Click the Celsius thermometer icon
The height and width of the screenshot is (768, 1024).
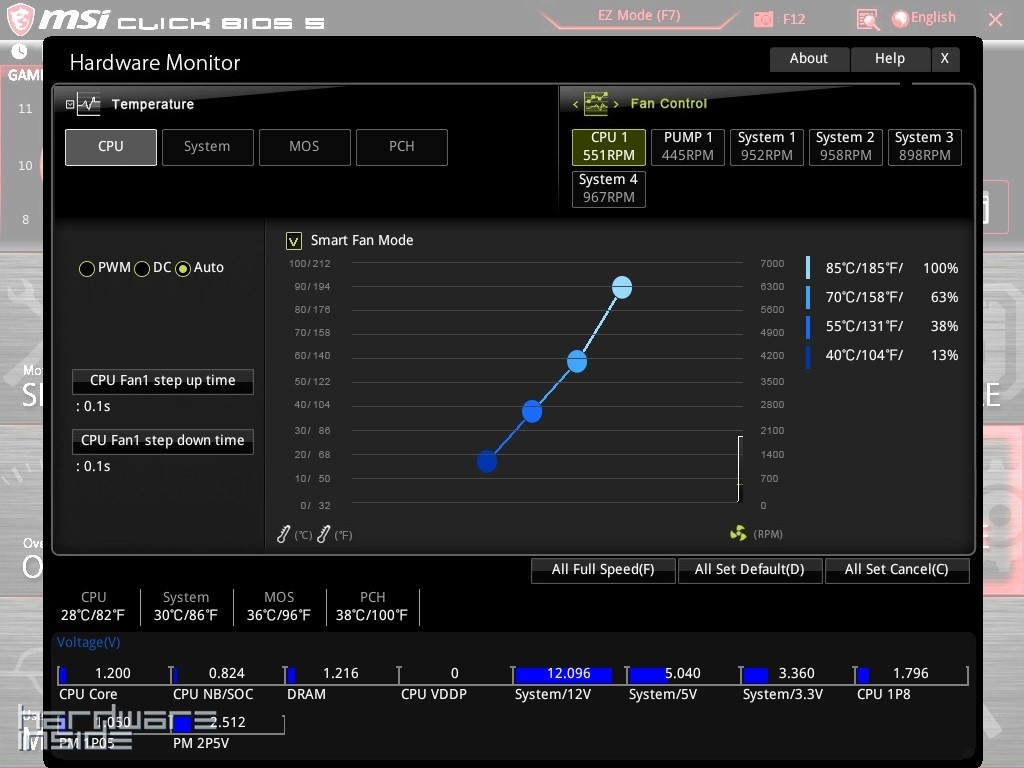283,534
